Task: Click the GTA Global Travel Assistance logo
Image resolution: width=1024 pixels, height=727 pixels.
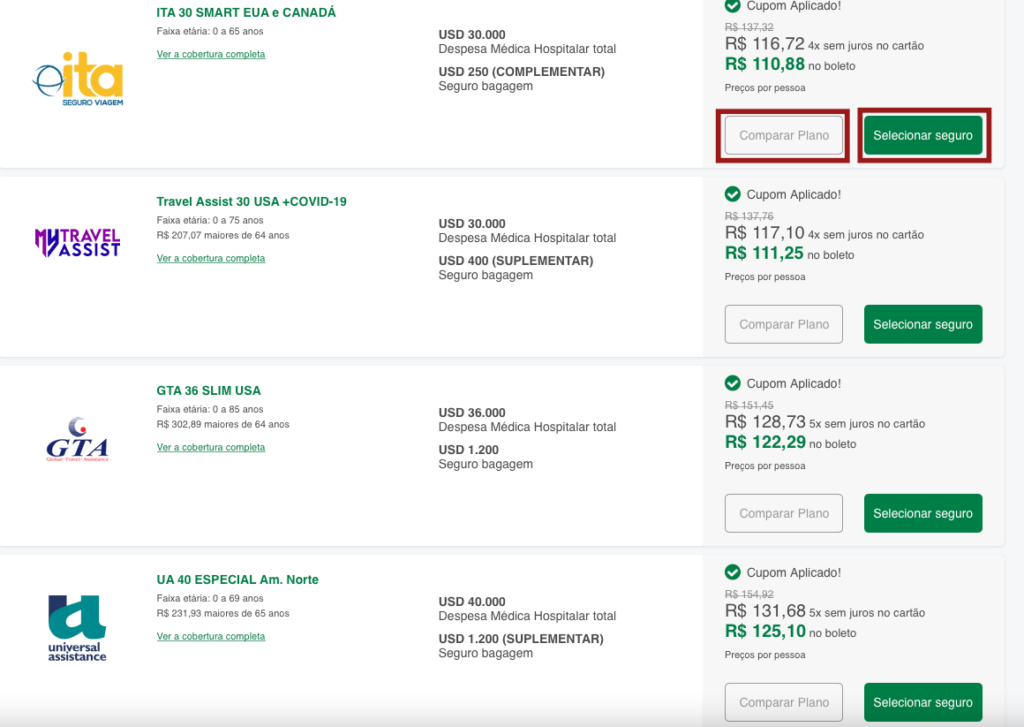Action: point(78,439)
